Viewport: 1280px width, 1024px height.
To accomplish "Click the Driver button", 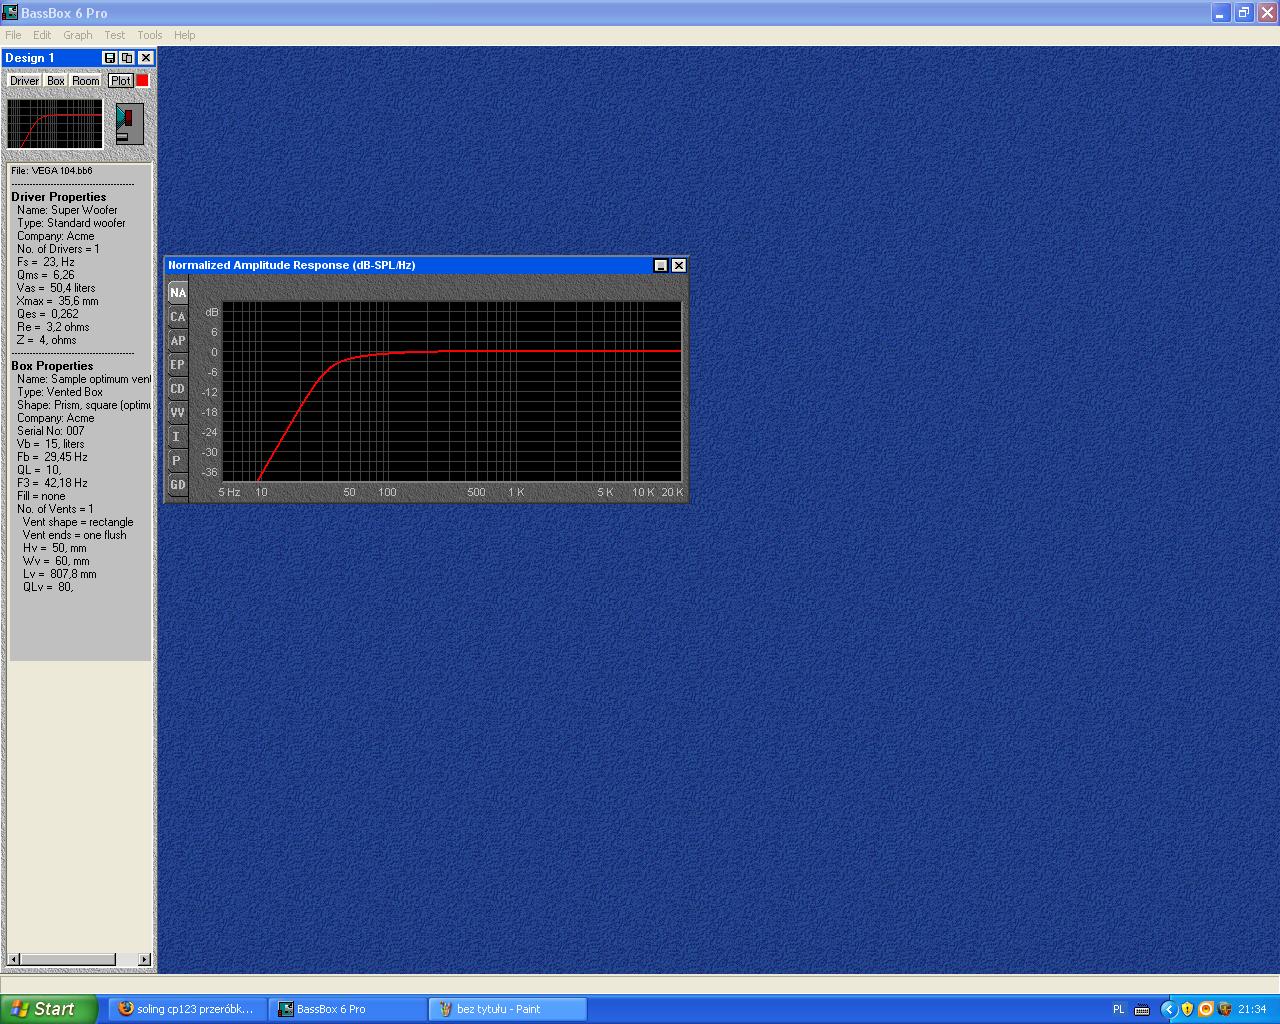I will click(24, 81).
